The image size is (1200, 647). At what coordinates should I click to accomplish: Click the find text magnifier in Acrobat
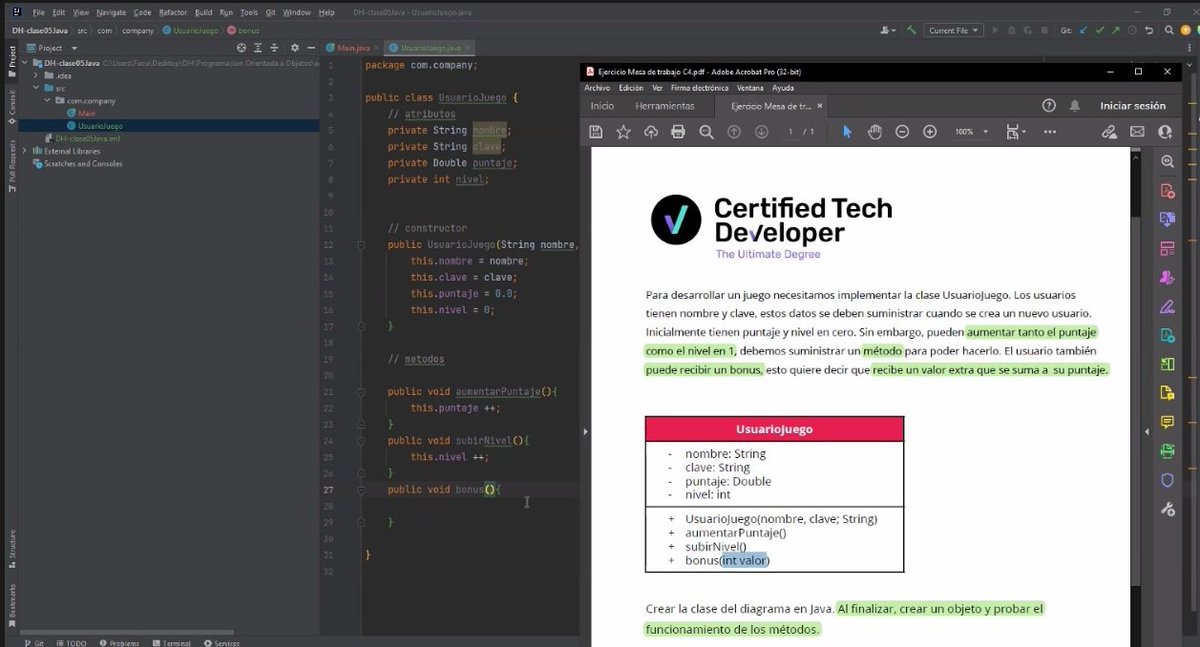click(706, 132)
